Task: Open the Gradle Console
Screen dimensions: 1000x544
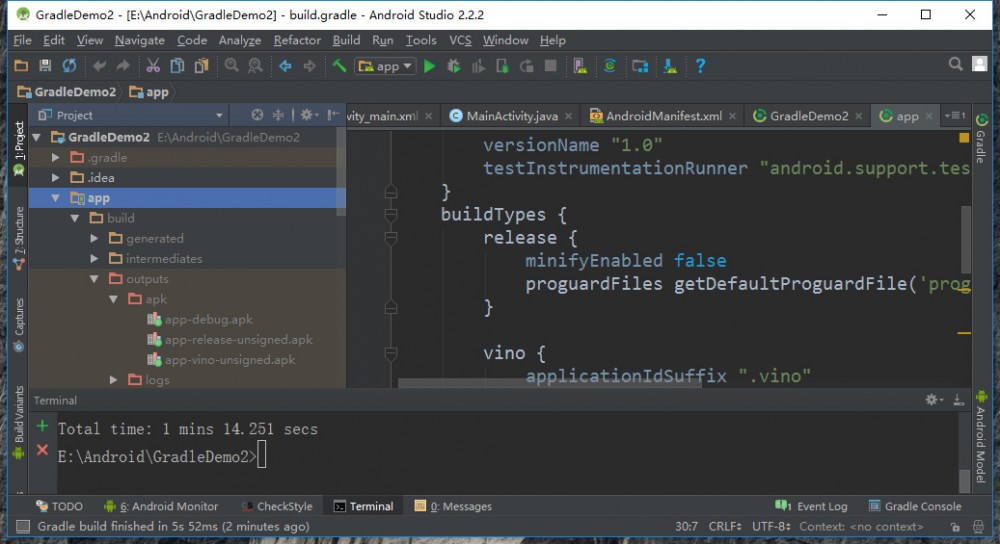Action: [915, 506]
